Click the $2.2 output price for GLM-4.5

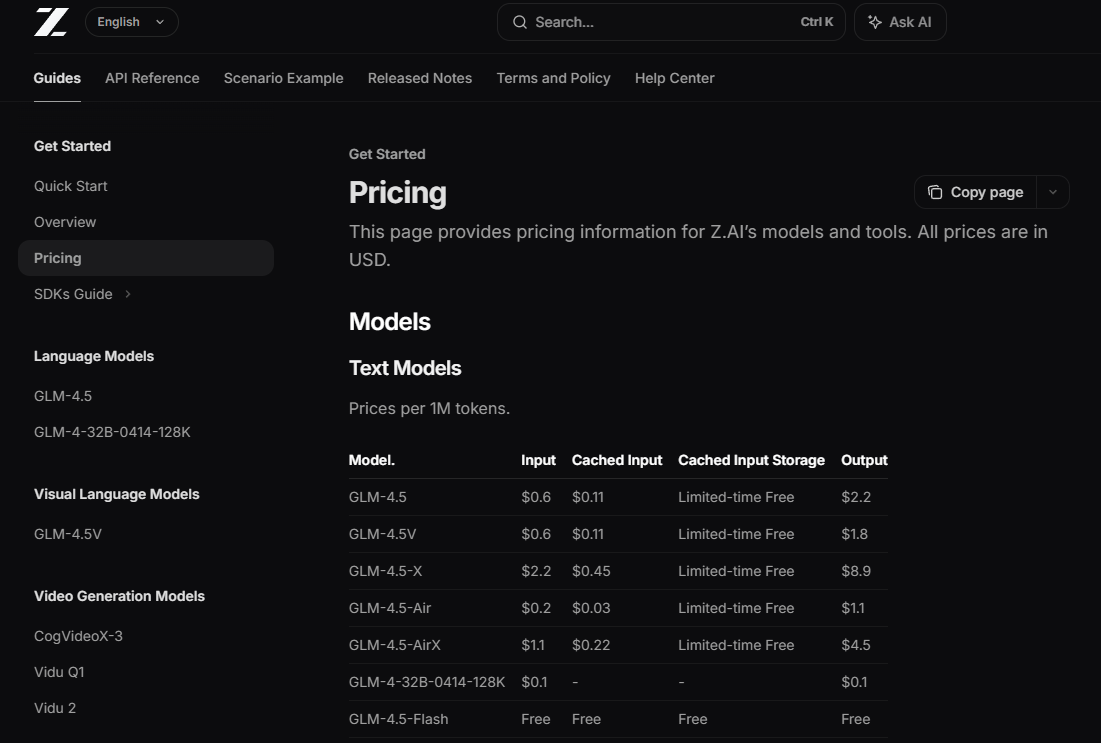click(x=856, y=497)
